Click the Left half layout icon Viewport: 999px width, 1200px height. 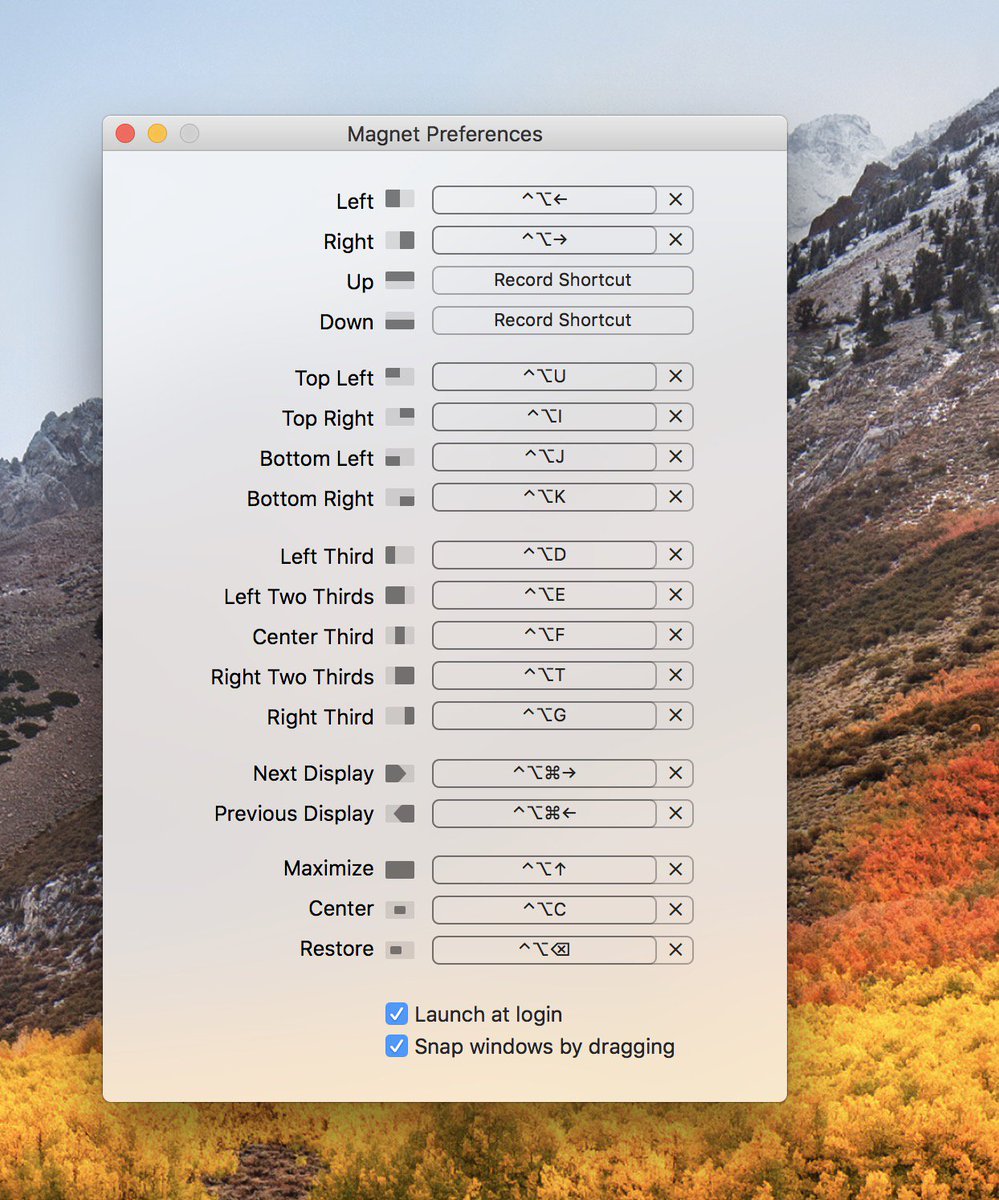(x=400, y=199)
